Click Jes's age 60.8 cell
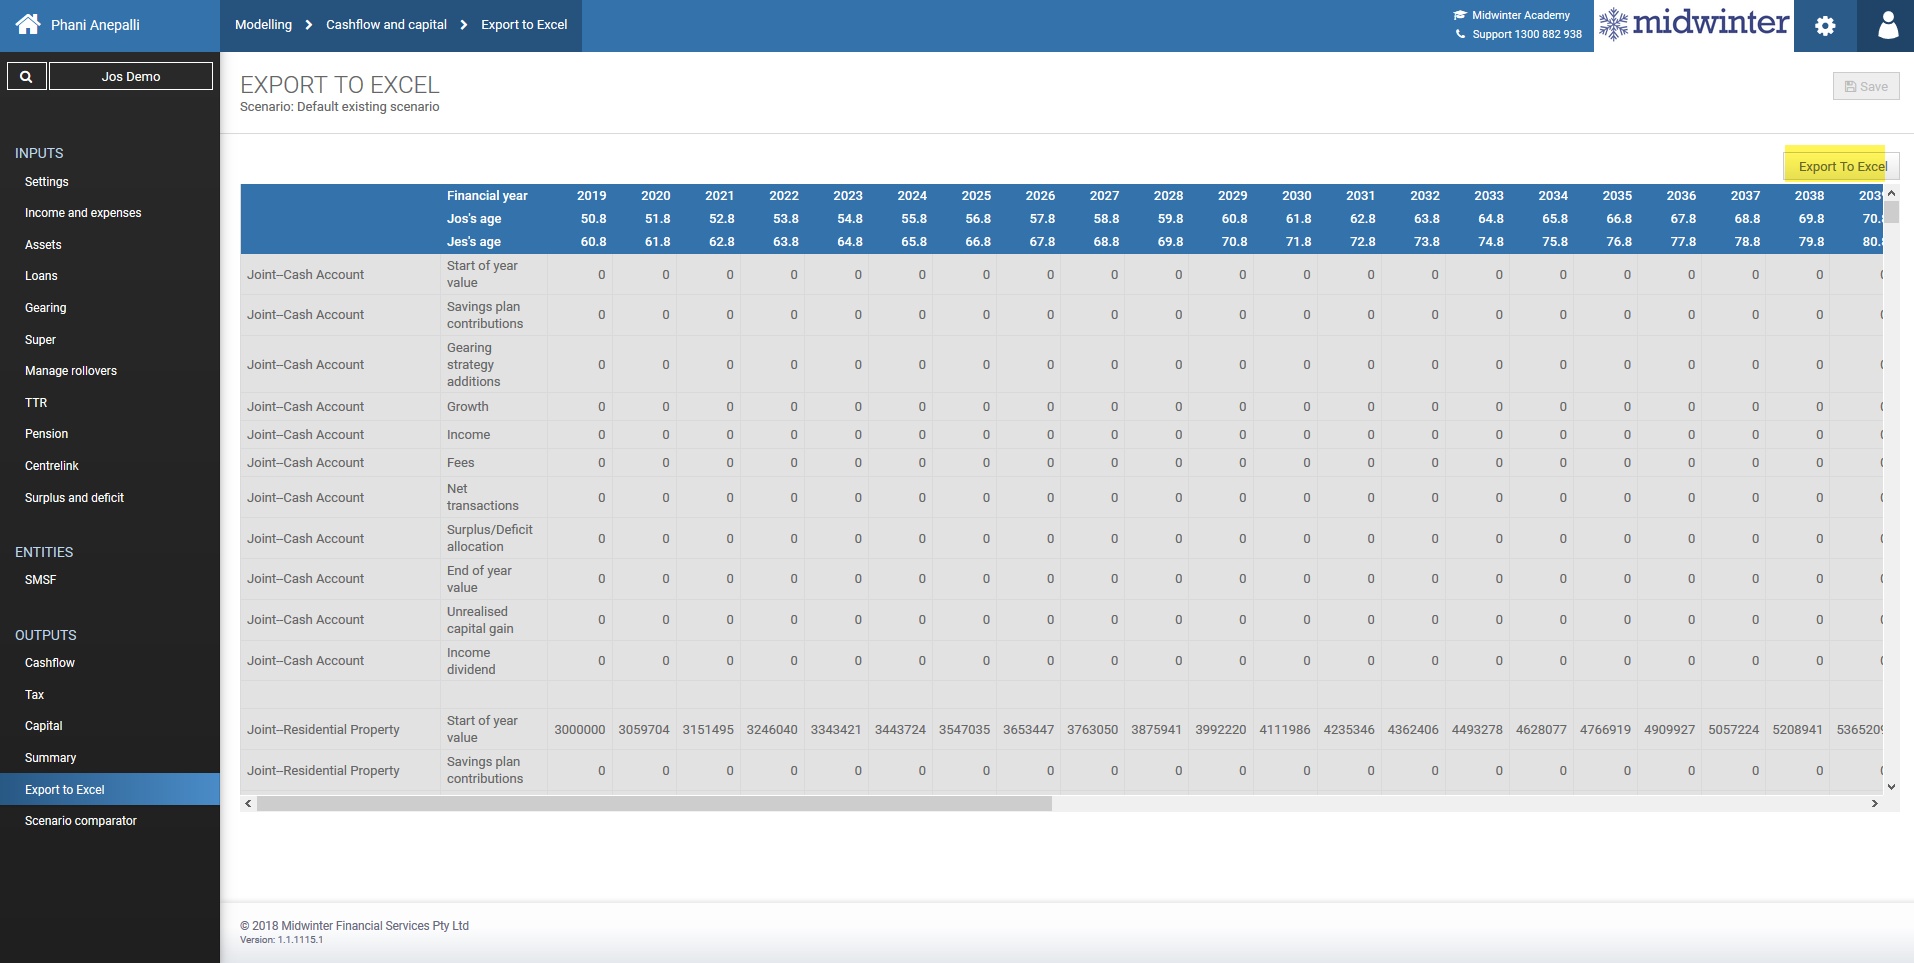1914x963 pixels. pyautogui.click(x=593, y=242)
